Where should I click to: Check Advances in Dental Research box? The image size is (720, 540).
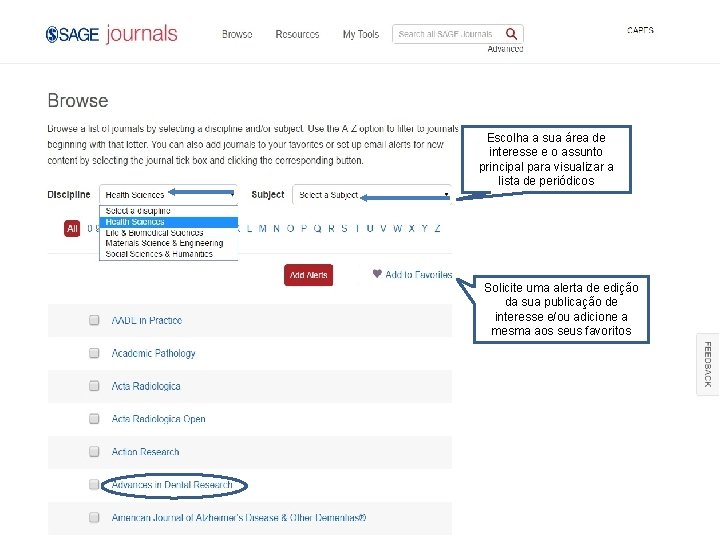pos(94,484)
